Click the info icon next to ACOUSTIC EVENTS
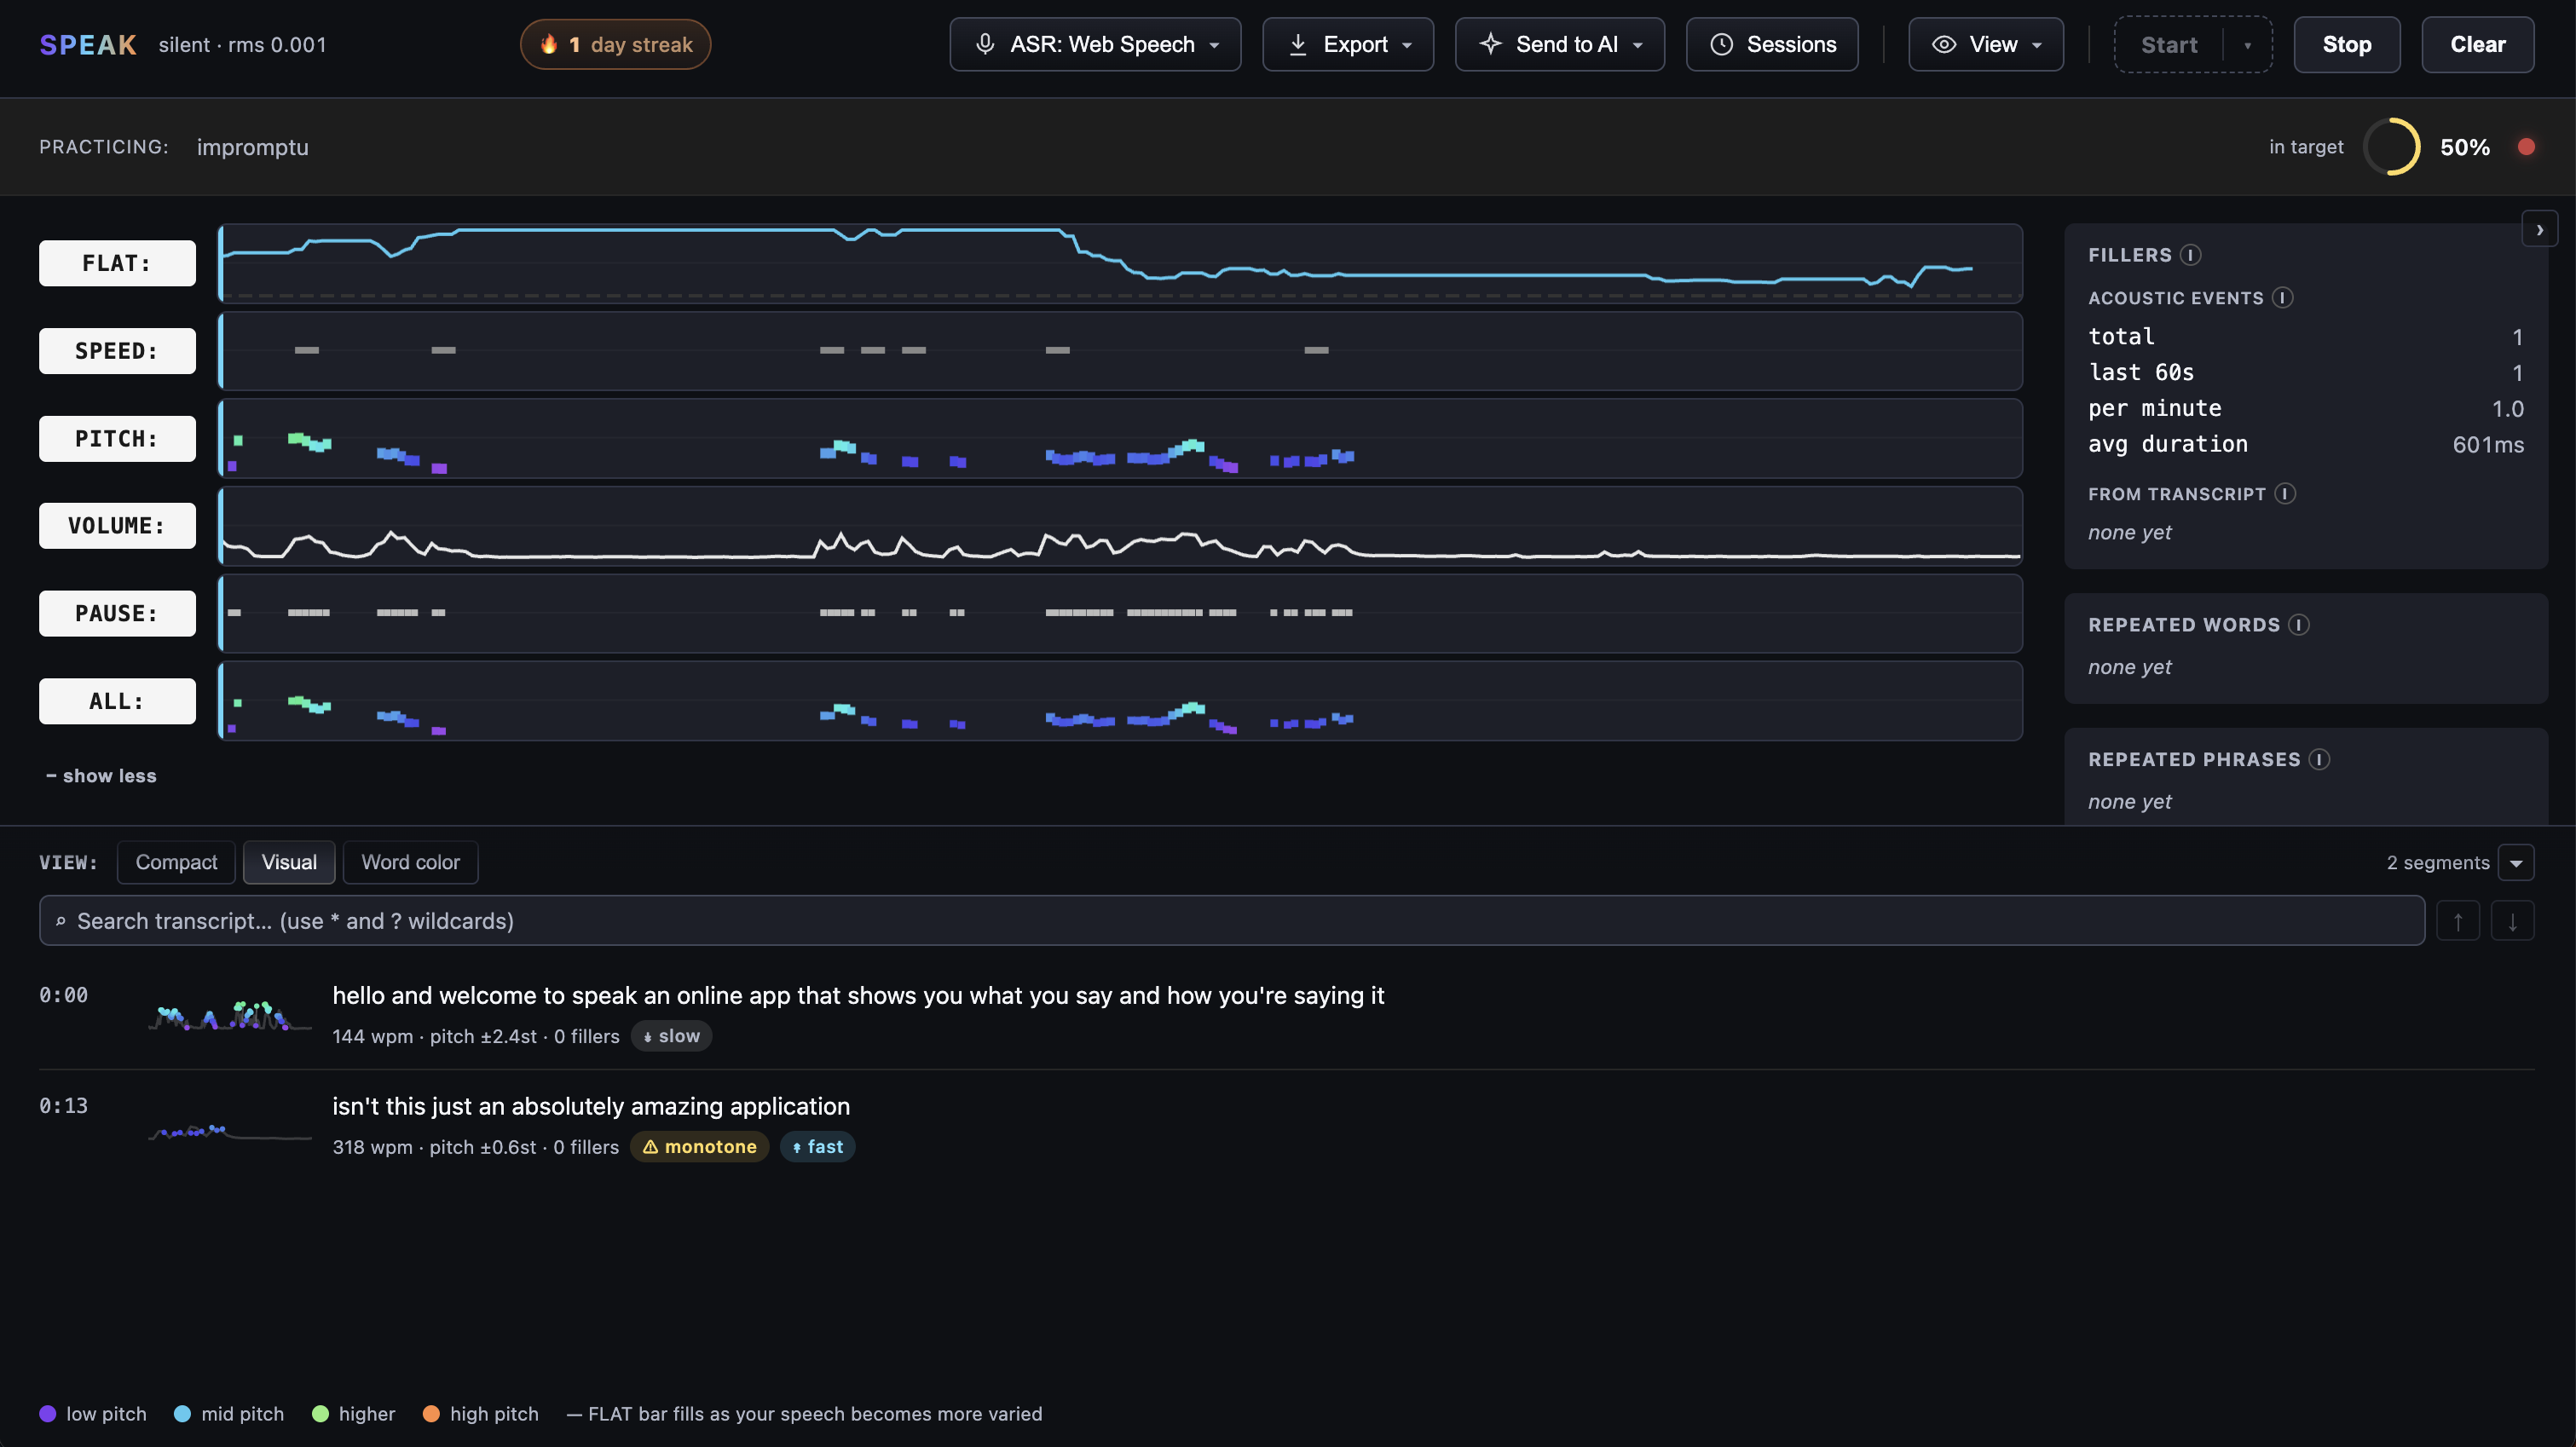 (x=2282, y=298)
